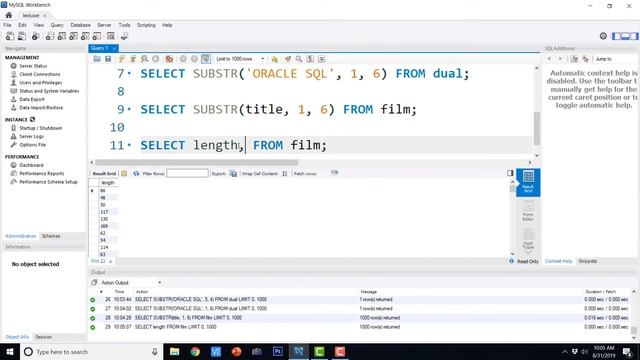Open the find panel magnifier icon

coord(299,59)
